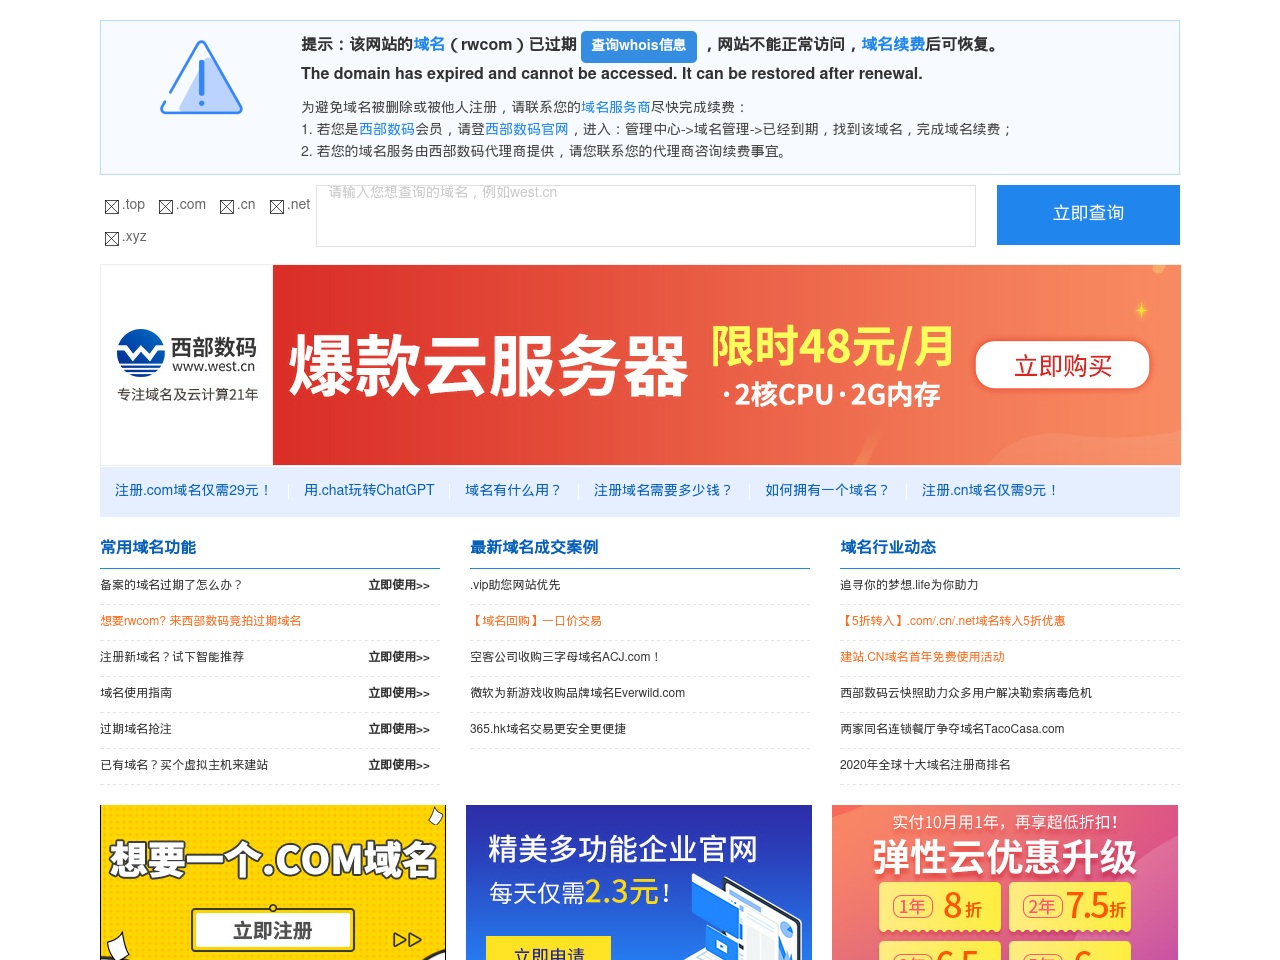This screenshot has width=1280, height=960.
Task: Click the domain search input field
Action: click(x=646, y=215)
